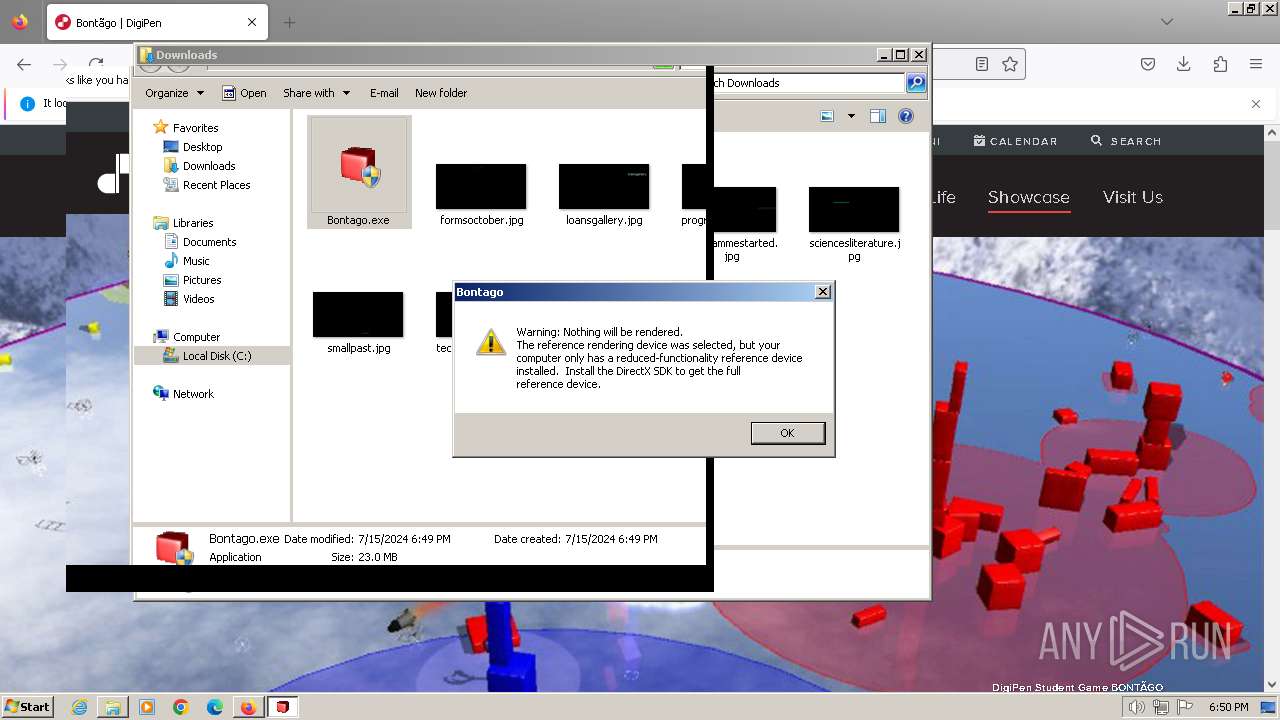Switch to Firefox from taskbar
This screenshot has width=1280, height=720.
click(x=248, y=707)
